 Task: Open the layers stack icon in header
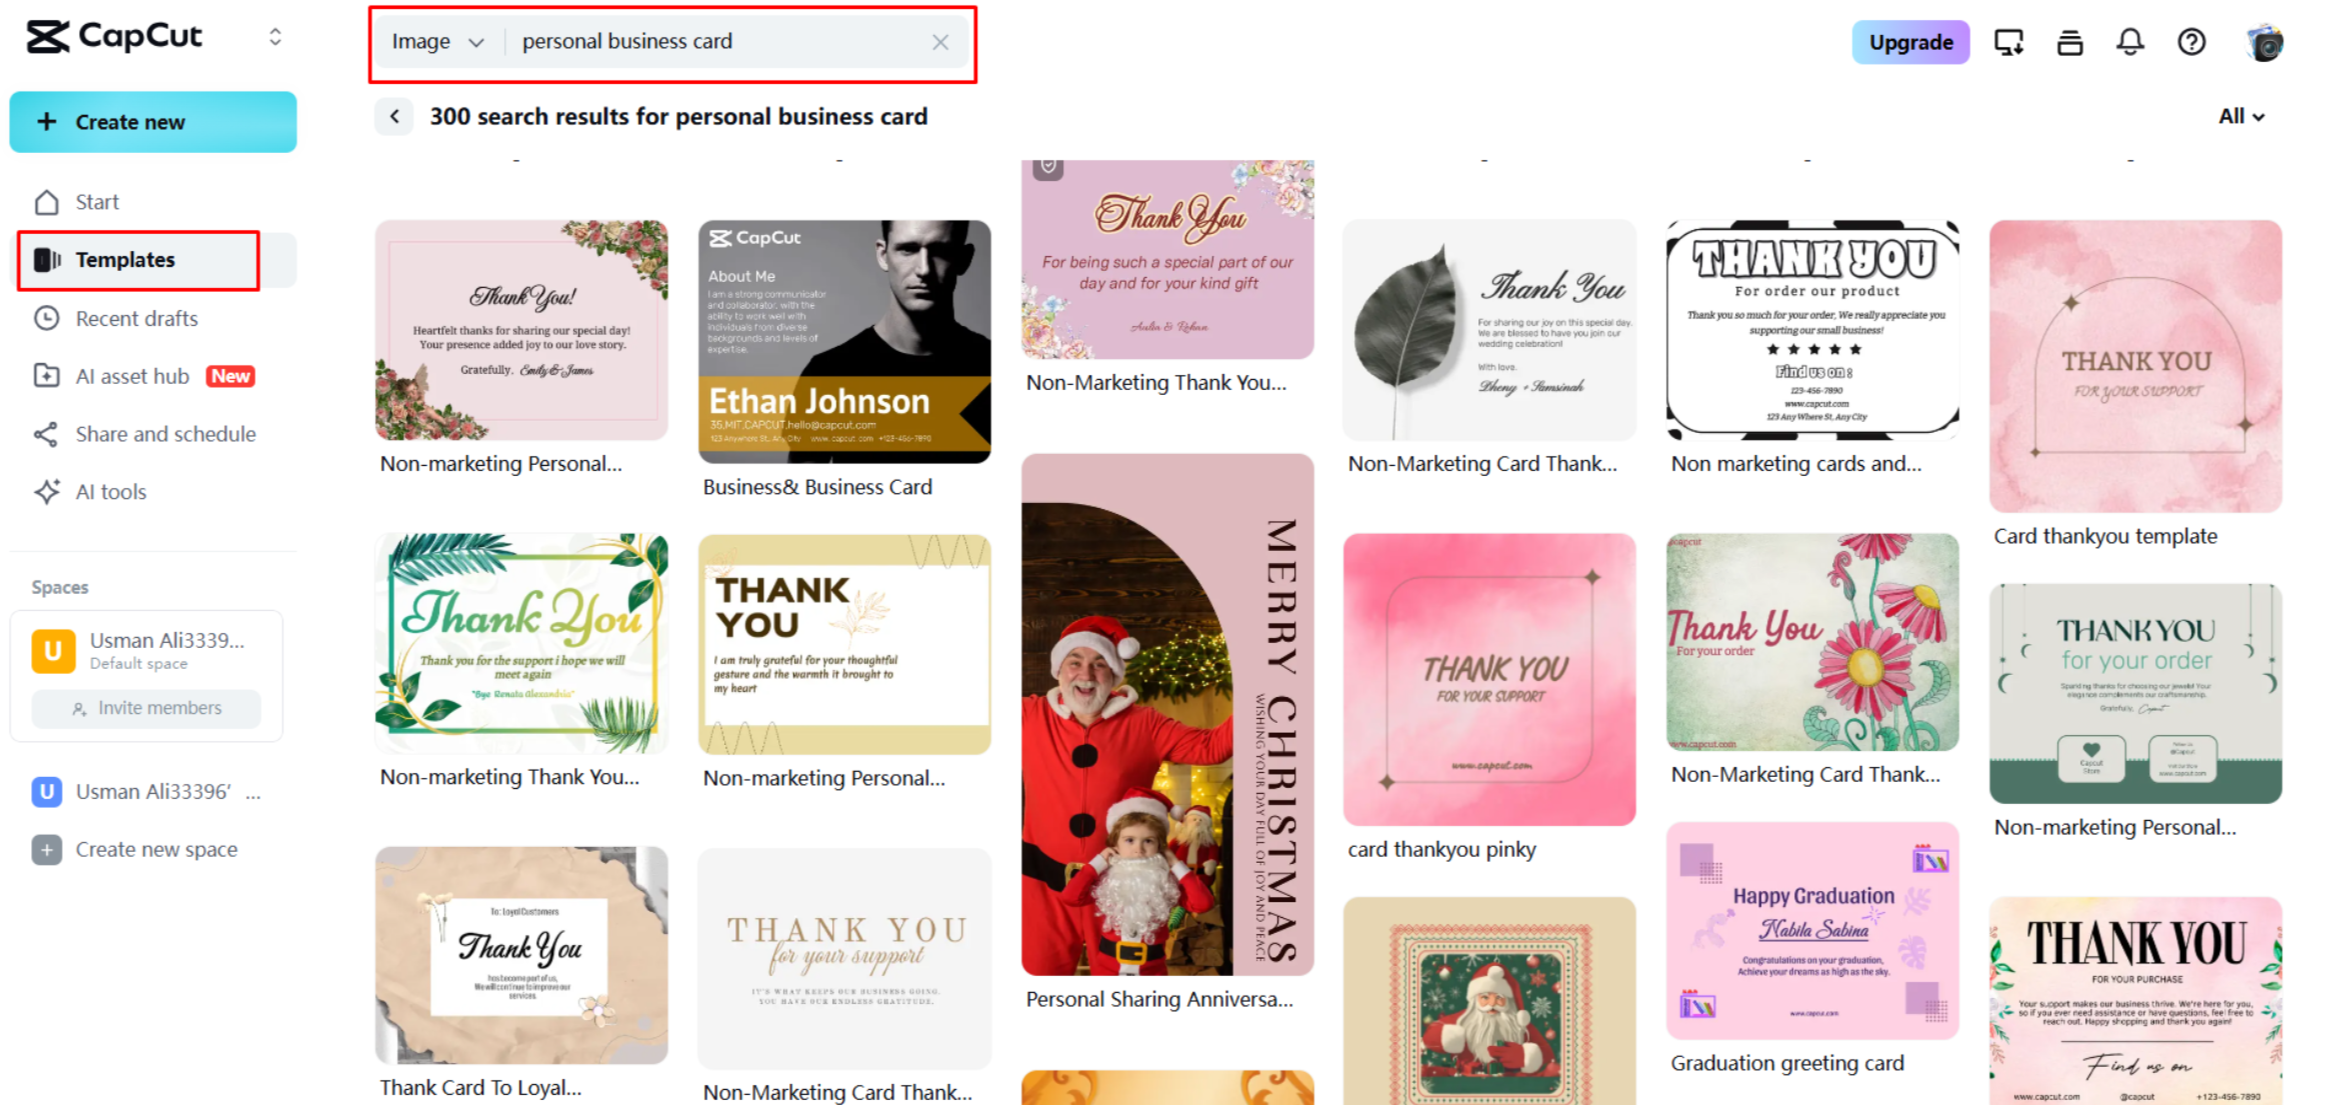pyautogui.click(x=2070, y=42)
